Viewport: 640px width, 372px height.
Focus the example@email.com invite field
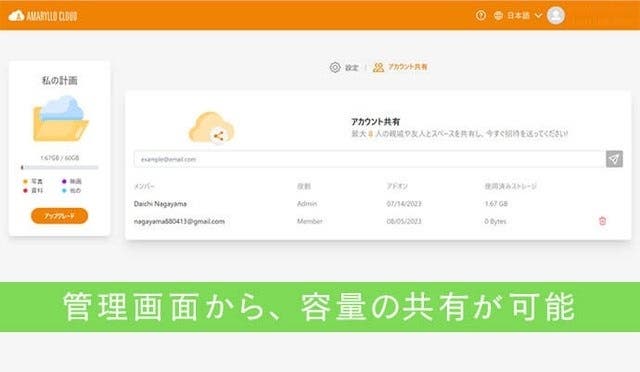pos(369,159)
